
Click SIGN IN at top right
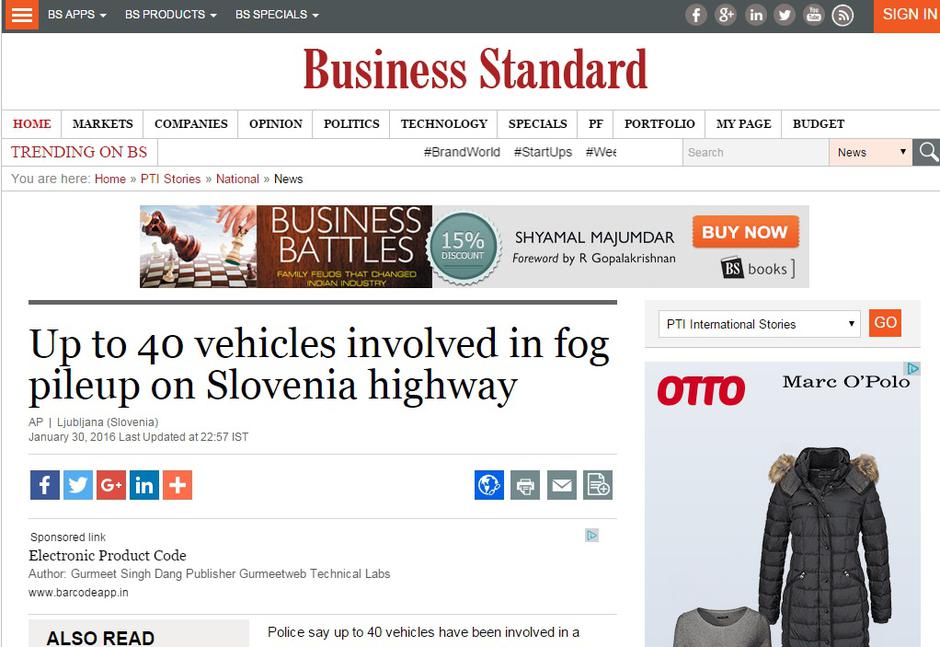908,15
